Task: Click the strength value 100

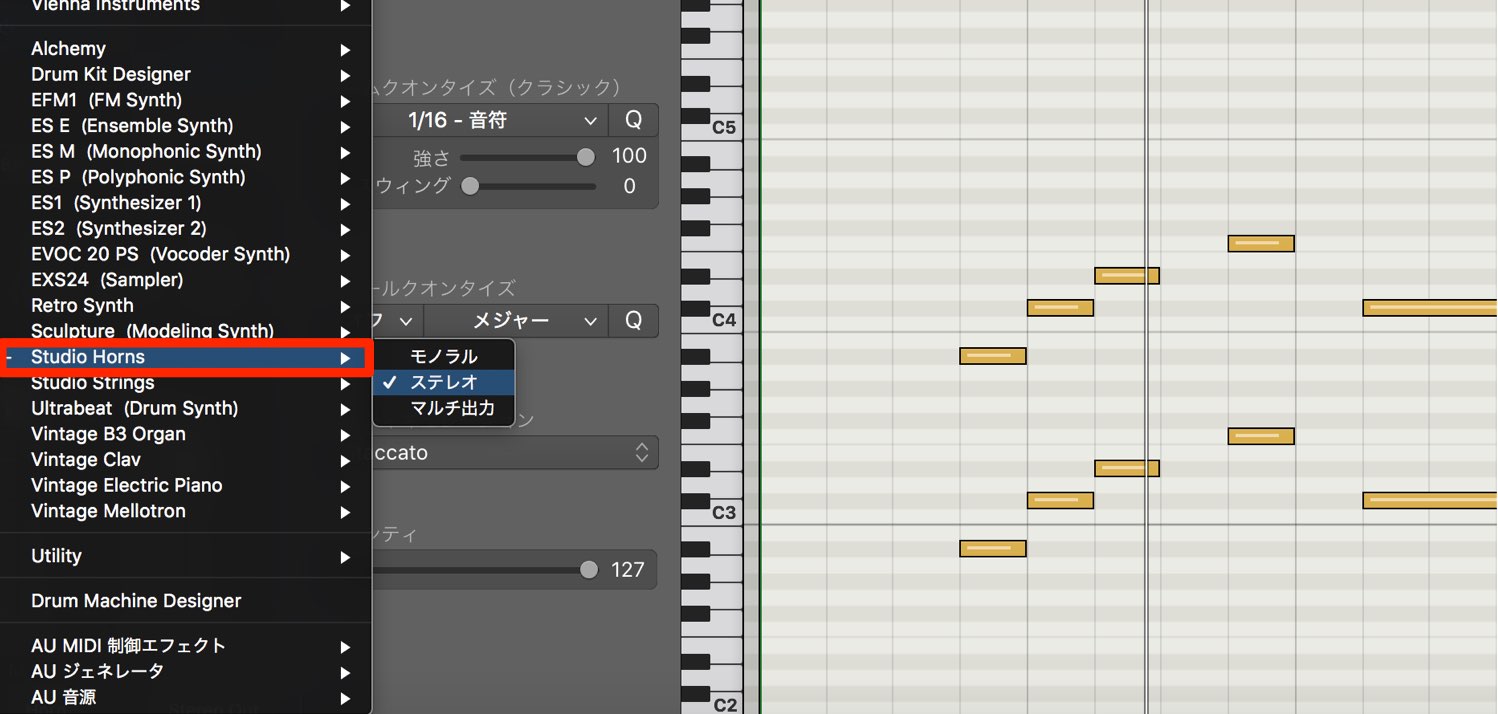Action: [629, 156]
